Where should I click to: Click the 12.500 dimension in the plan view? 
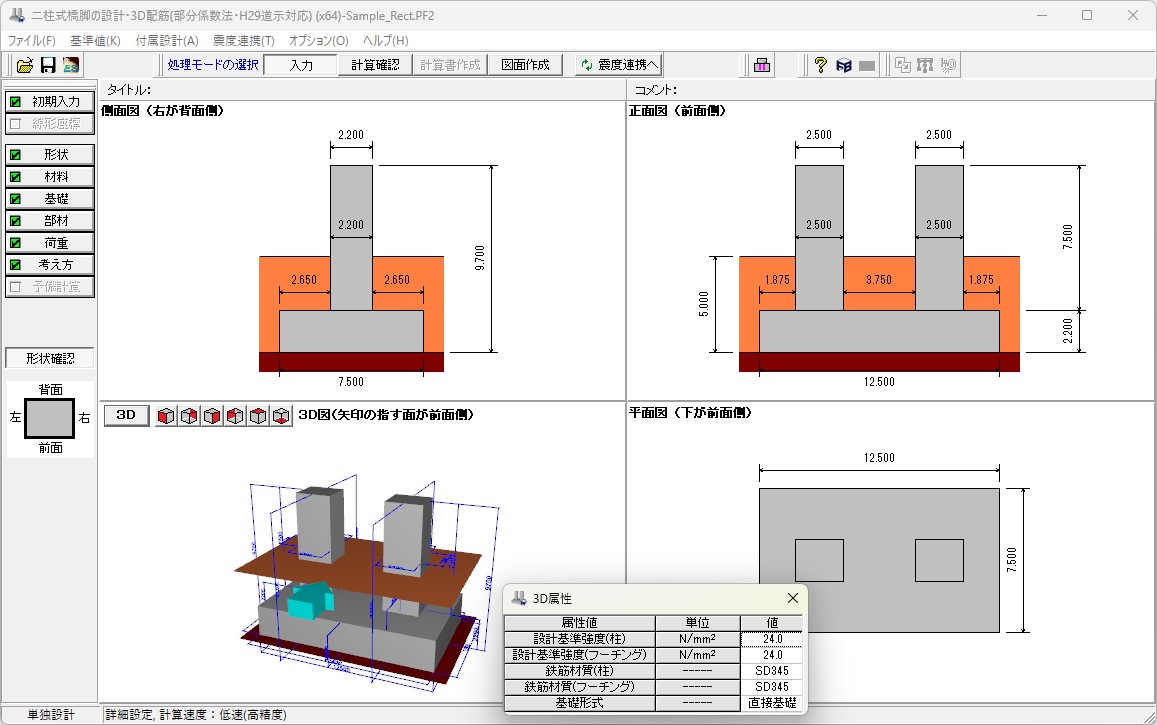(880, 458)
